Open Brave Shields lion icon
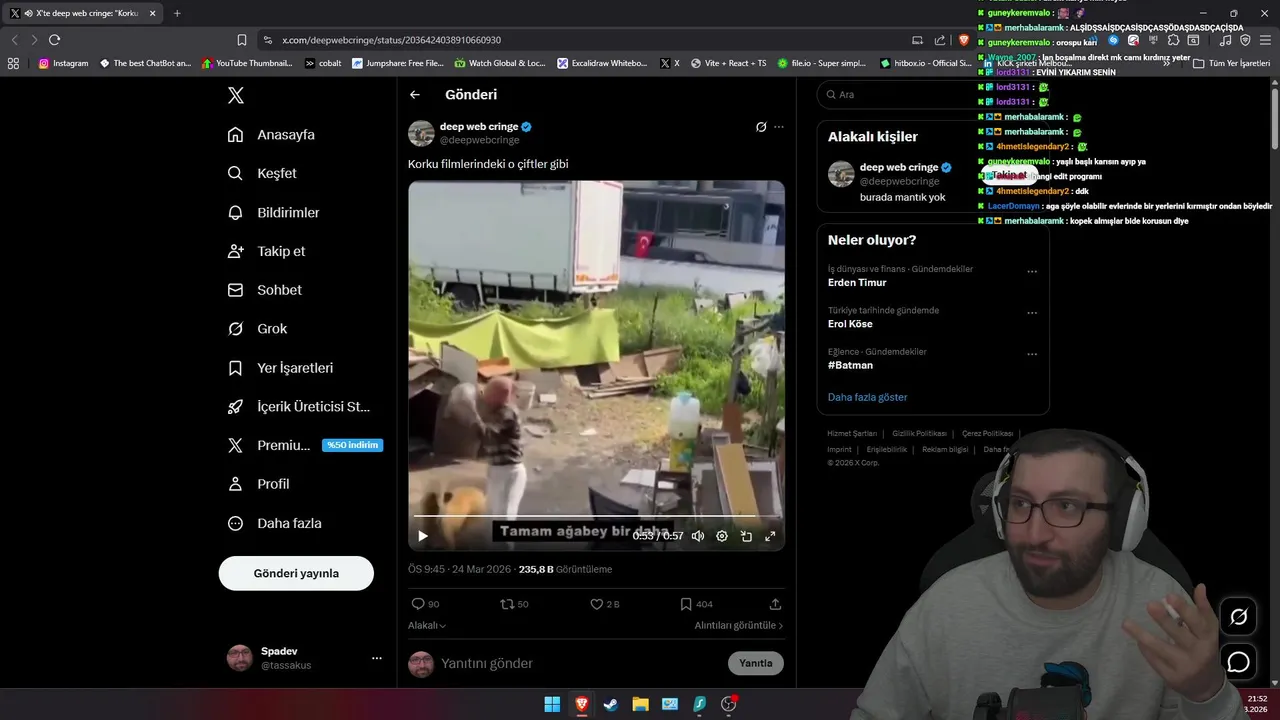 (964, 40)
